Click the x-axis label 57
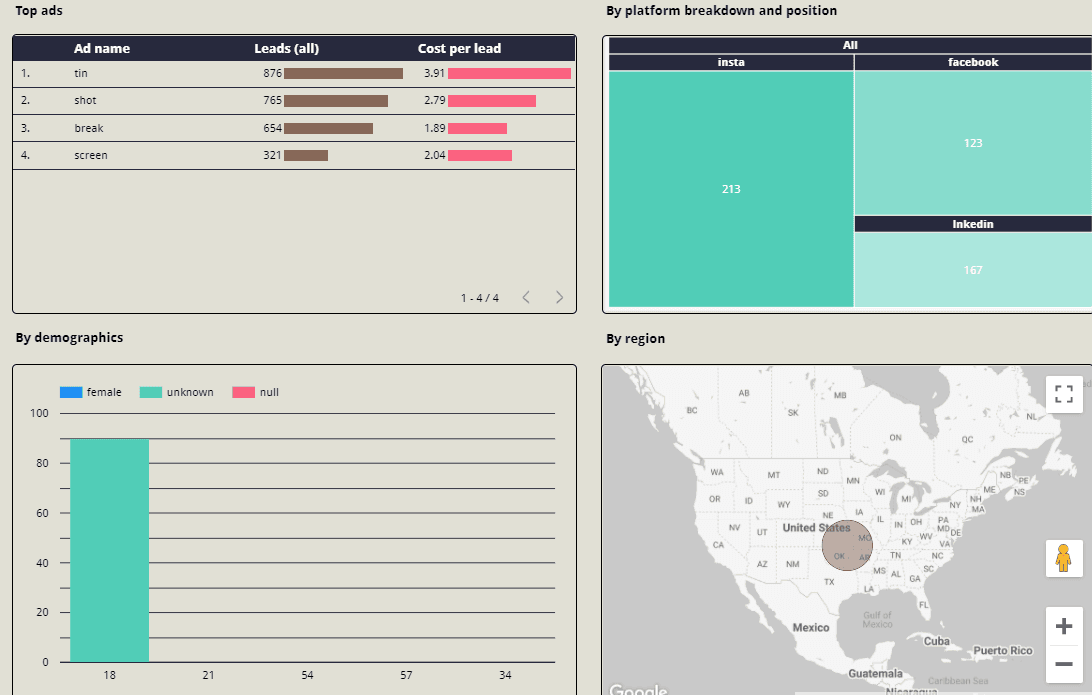 click(x=406, y=675)
